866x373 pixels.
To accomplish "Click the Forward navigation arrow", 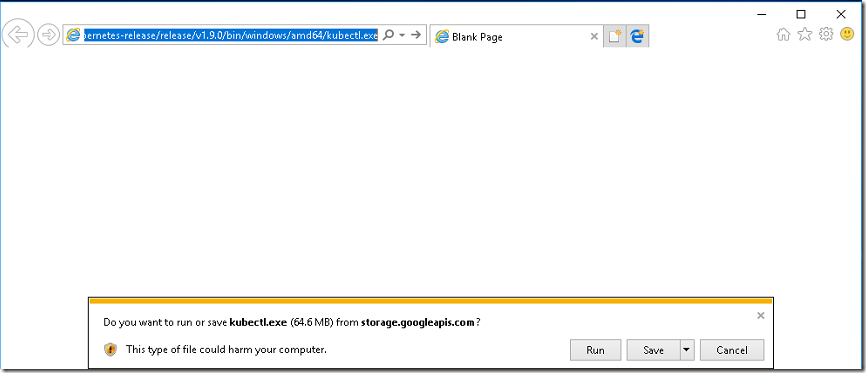I will pyautogui.click(x=49, y=35).
